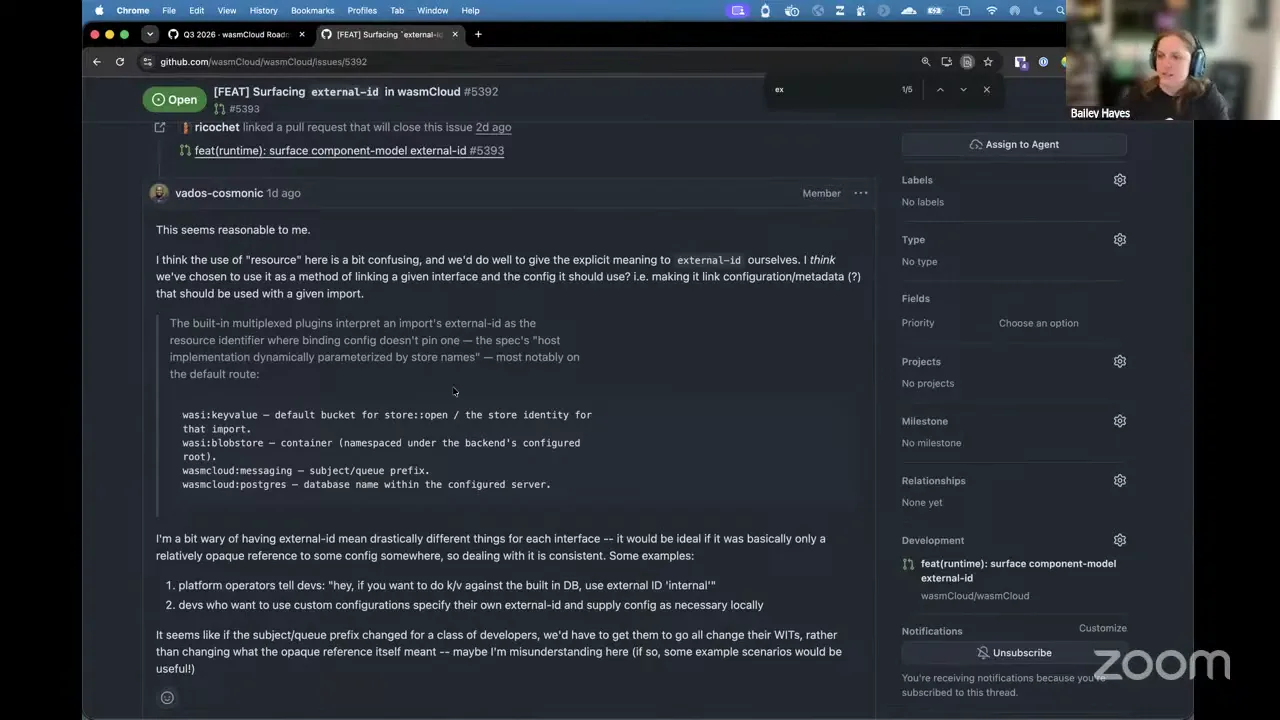Image resolution: width=1280 pixels, height=720 pixels.
Task: Select the [FEAT] Surfacing external-id tab
Action: (x=389, y=34)
